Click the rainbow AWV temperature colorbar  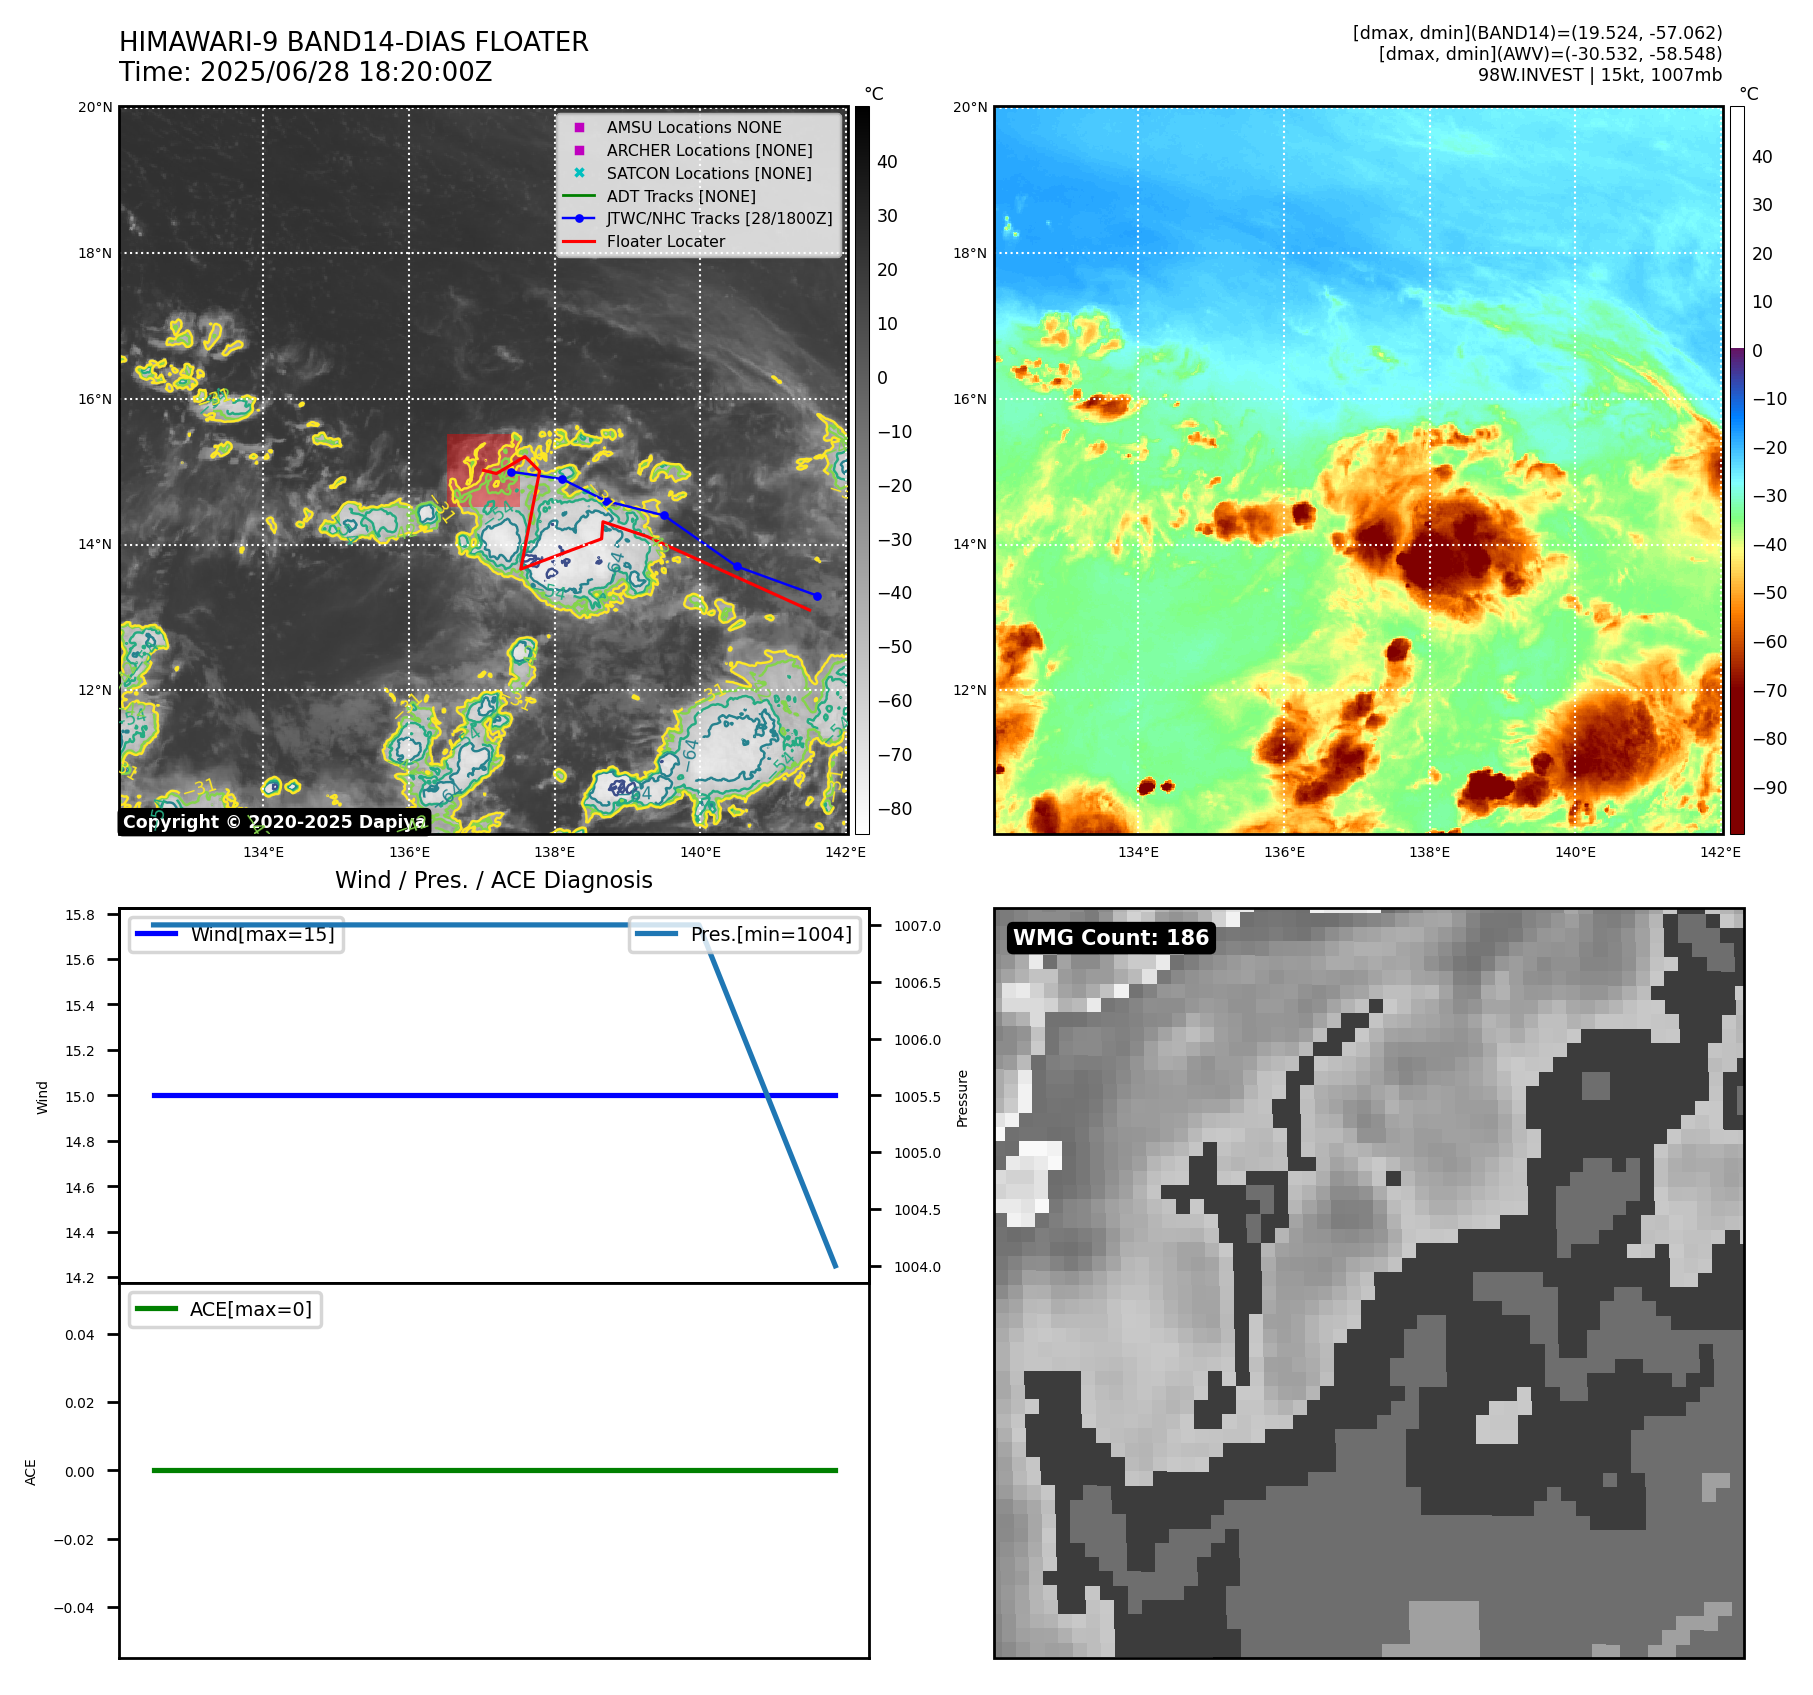coord(1737,470)
